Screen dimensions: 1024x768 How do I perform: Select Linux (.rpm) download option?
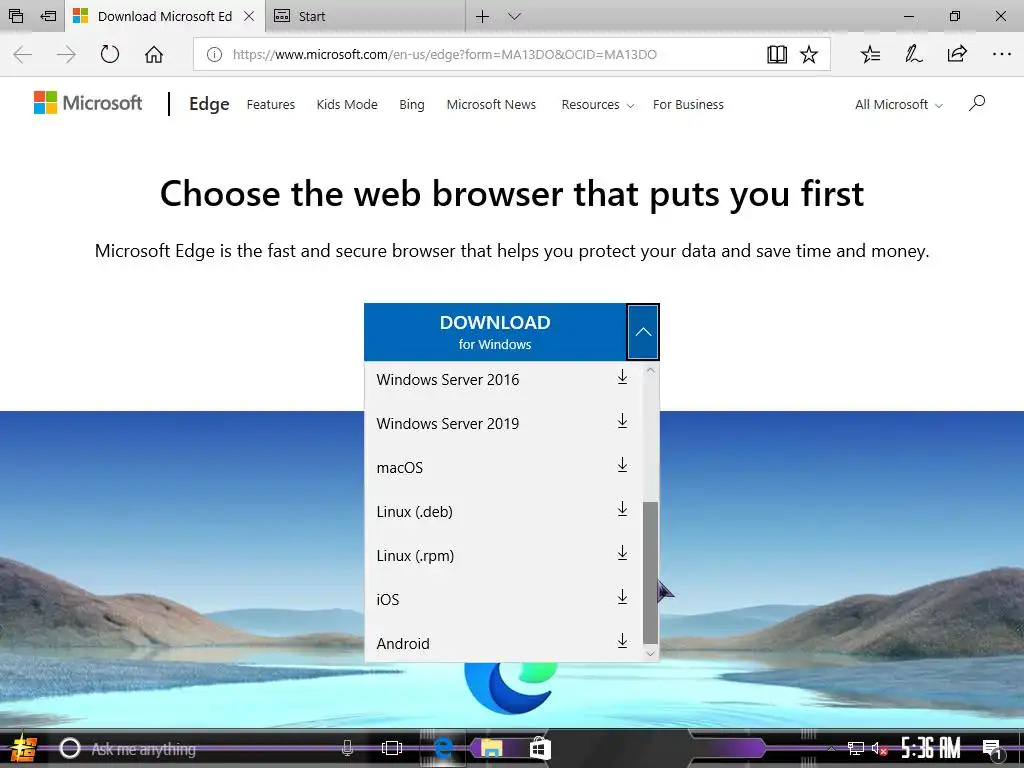pyautogui.click(x=502, y=556)
